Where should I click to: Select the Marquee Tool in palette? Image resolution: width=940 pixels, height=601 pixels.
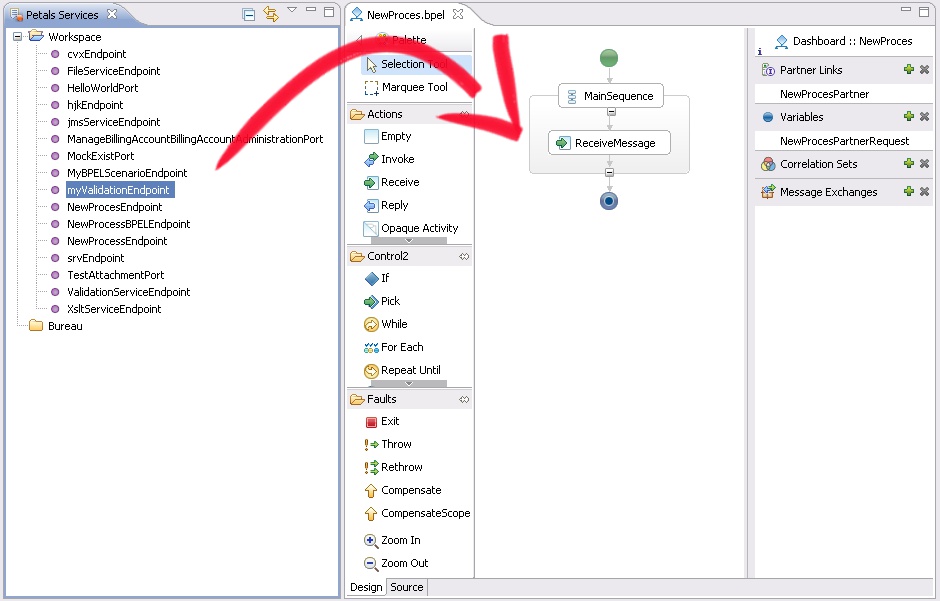413,87
